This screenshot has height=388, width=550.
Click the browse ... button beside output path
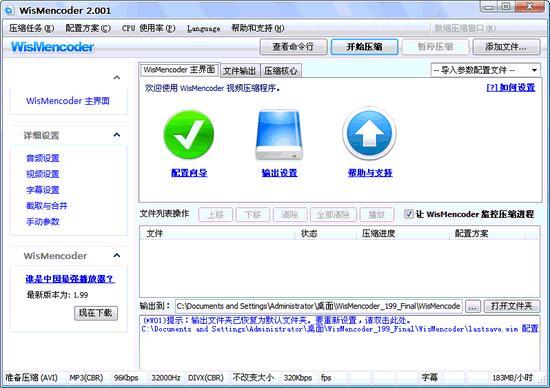[473, 307]
